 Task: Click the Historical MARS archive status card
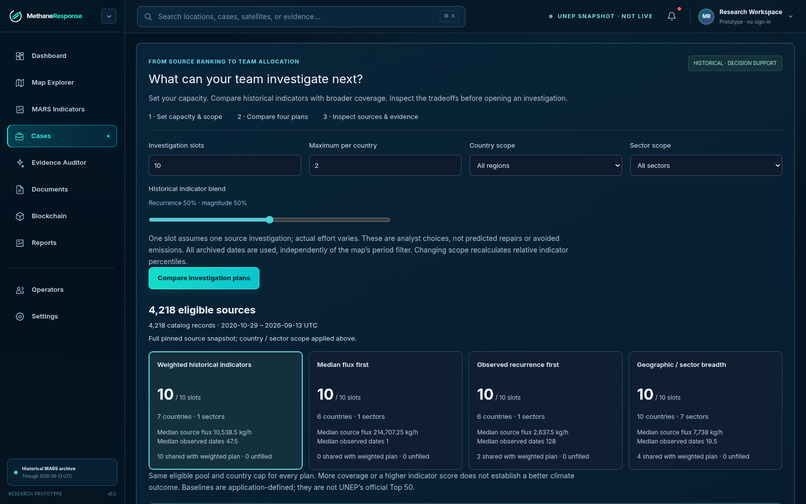pos(62,472)
